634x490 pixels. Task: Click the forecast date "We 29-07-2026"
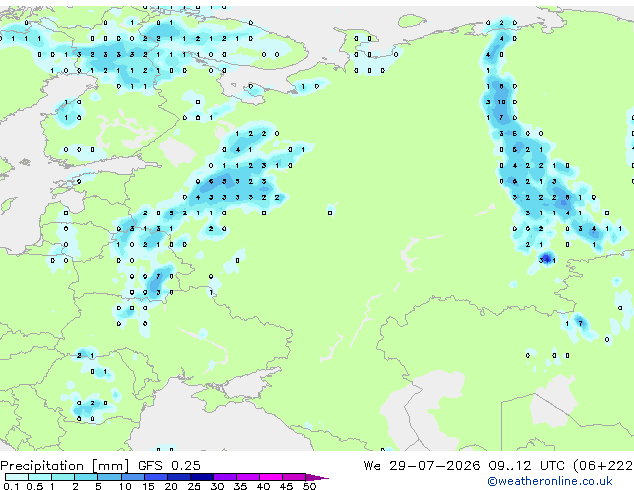[422, 466]
